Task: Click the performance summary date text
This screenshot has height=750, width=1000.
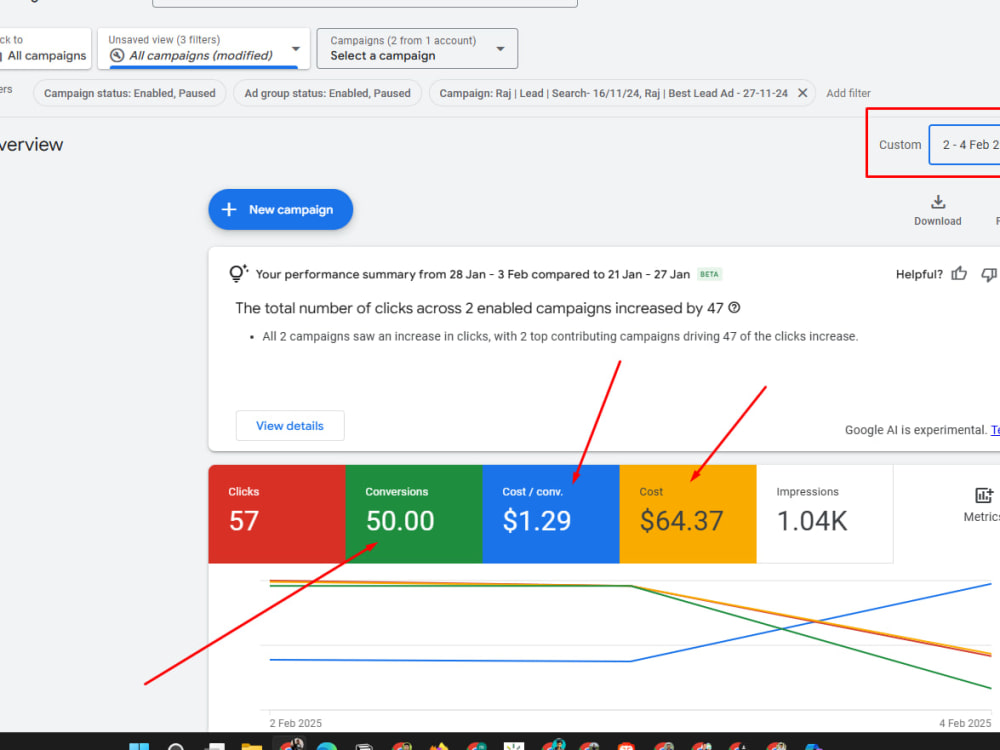Action: point(473,274)
